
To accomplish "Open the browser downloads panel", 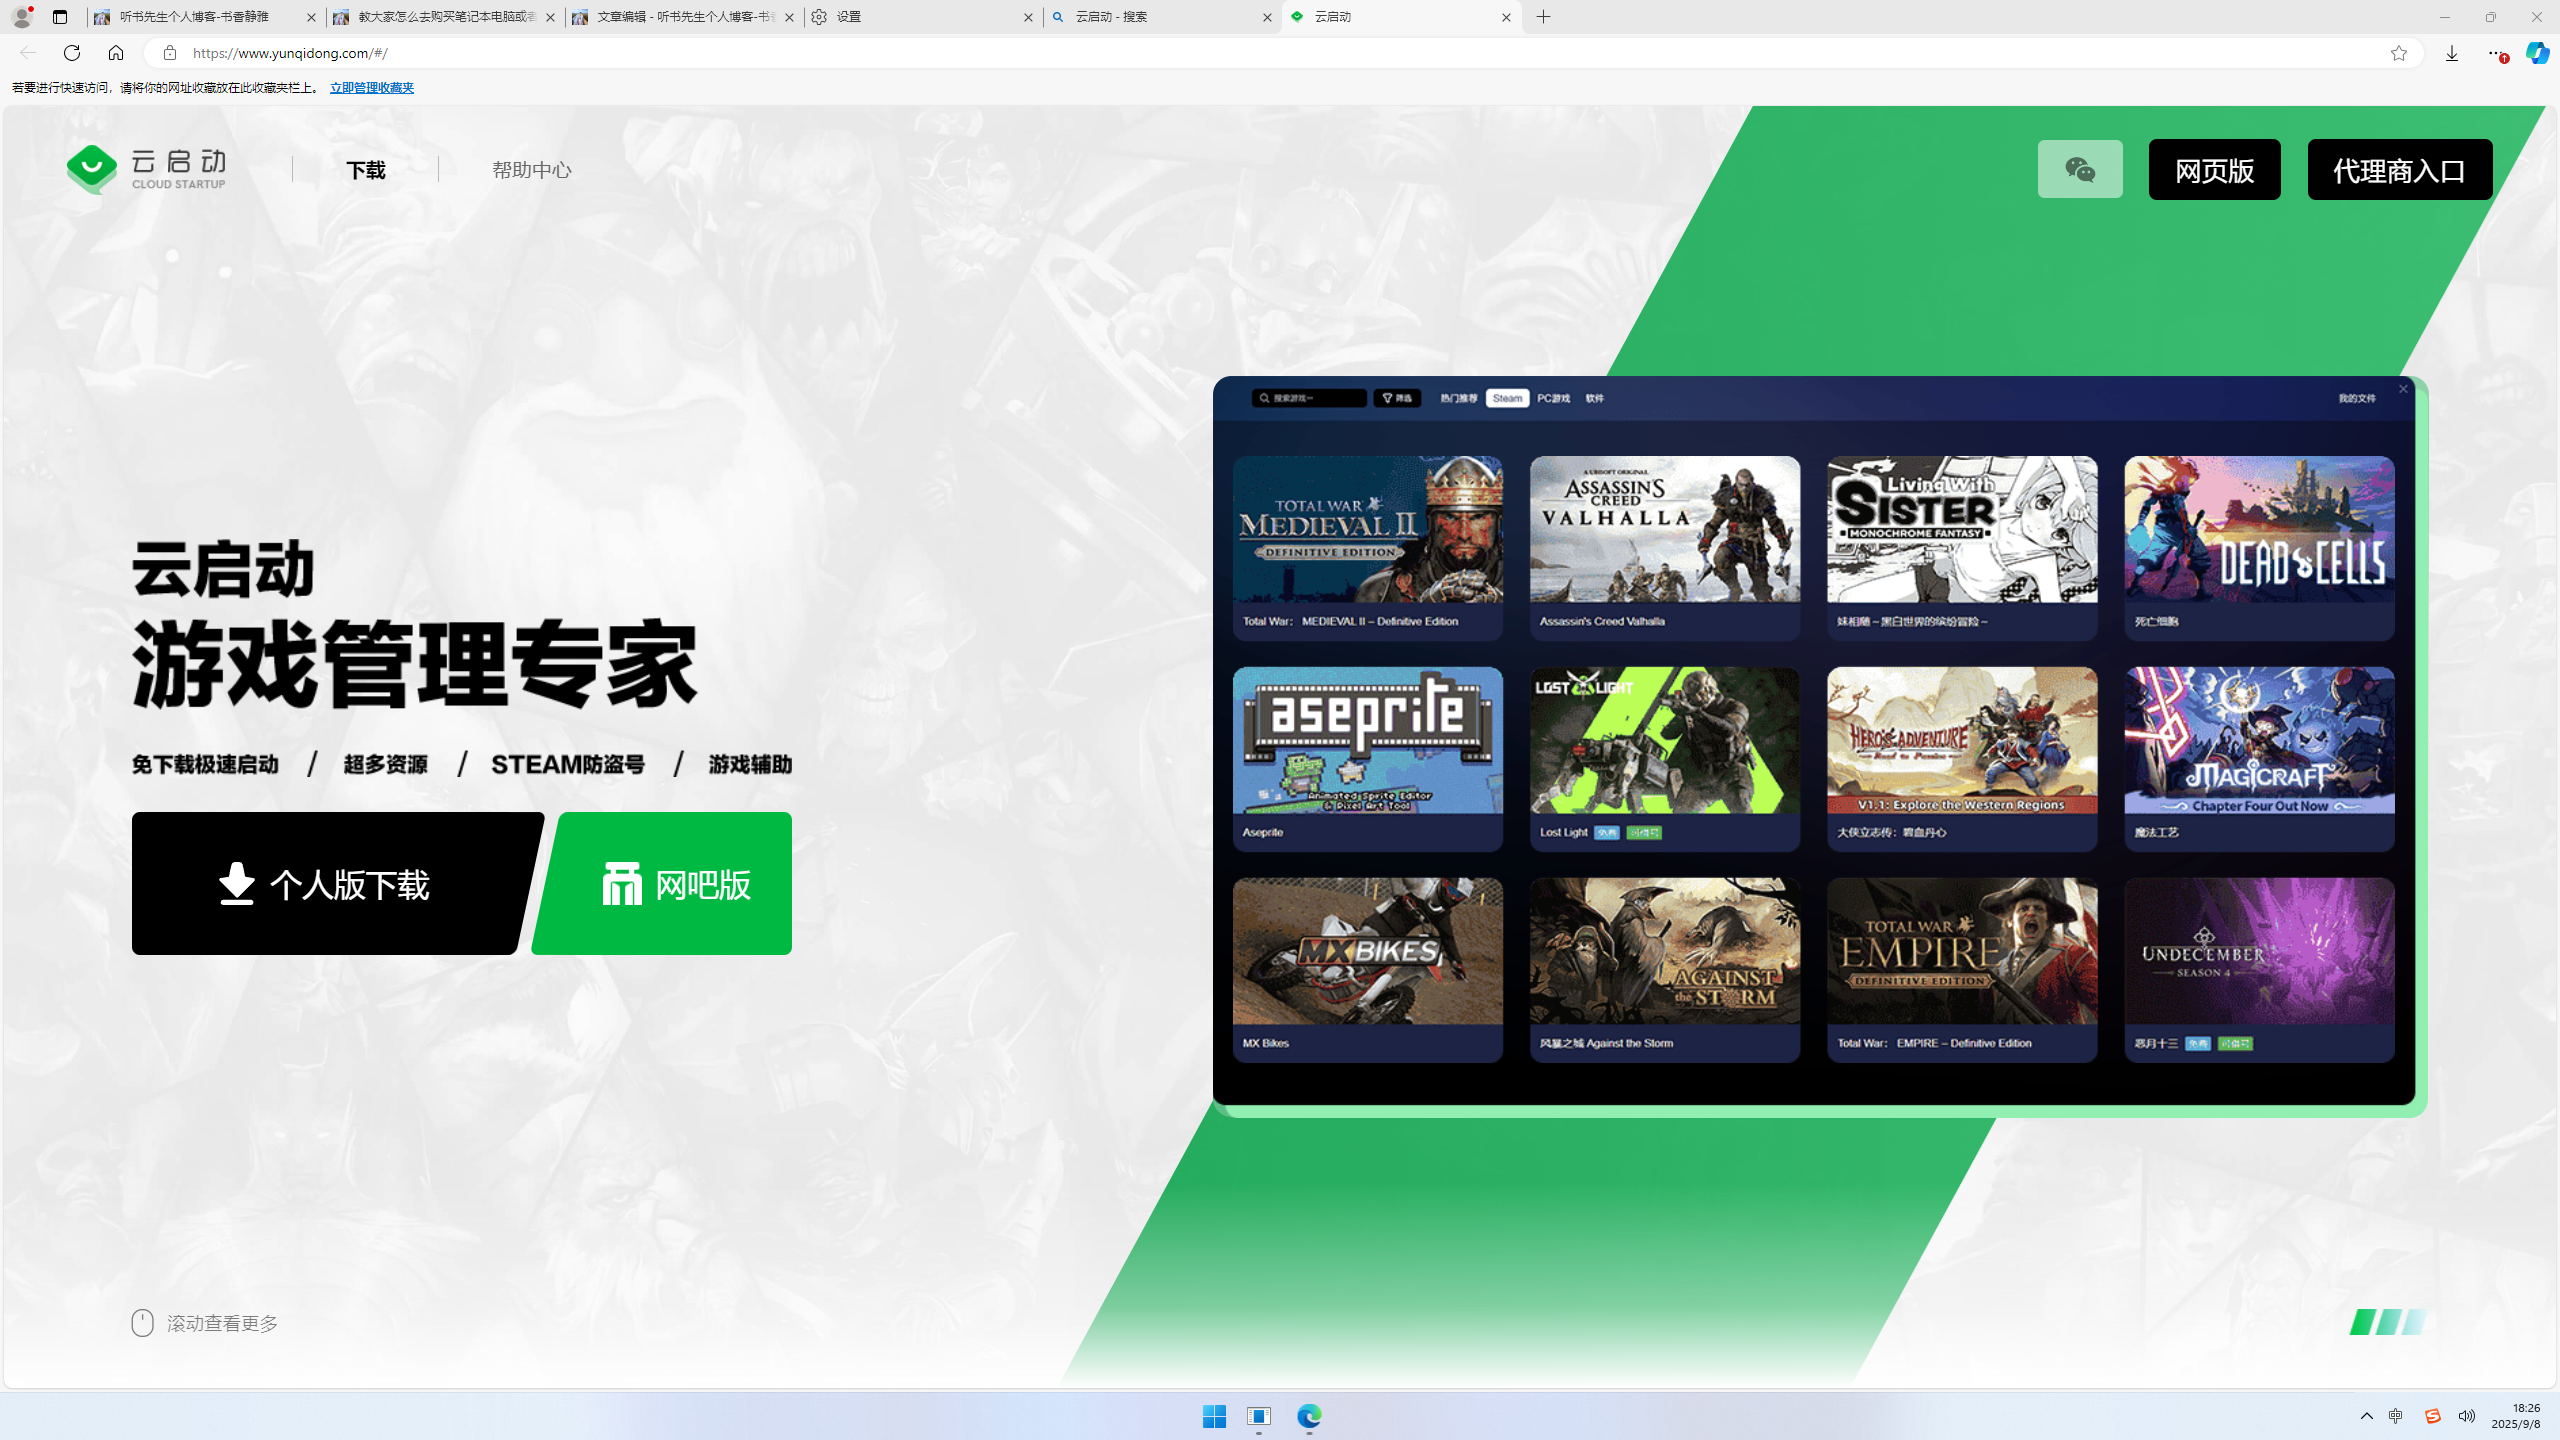I will click(2451, 53).
